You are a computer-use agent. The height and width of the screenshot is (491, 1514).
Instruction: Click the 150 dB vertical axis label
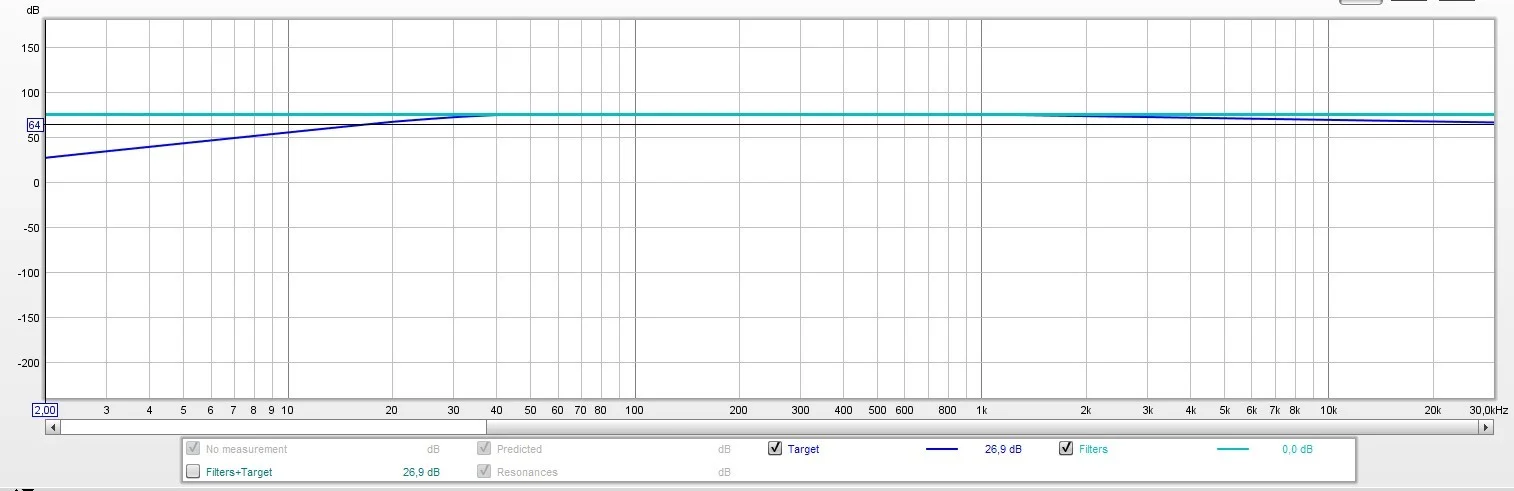click(x=31, y=48)
